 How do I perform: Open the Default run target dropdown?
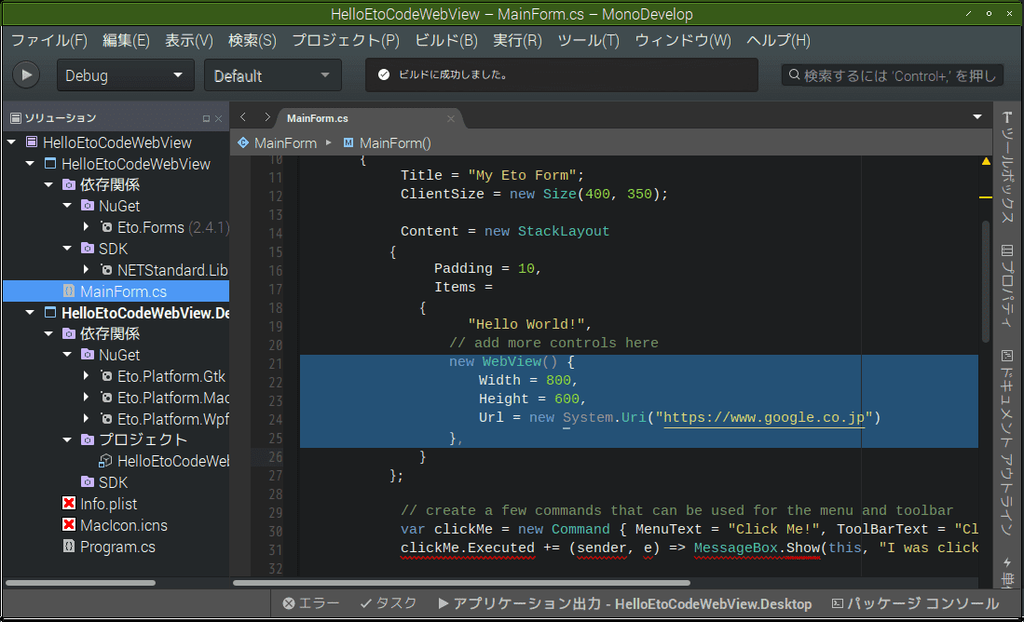272,74
